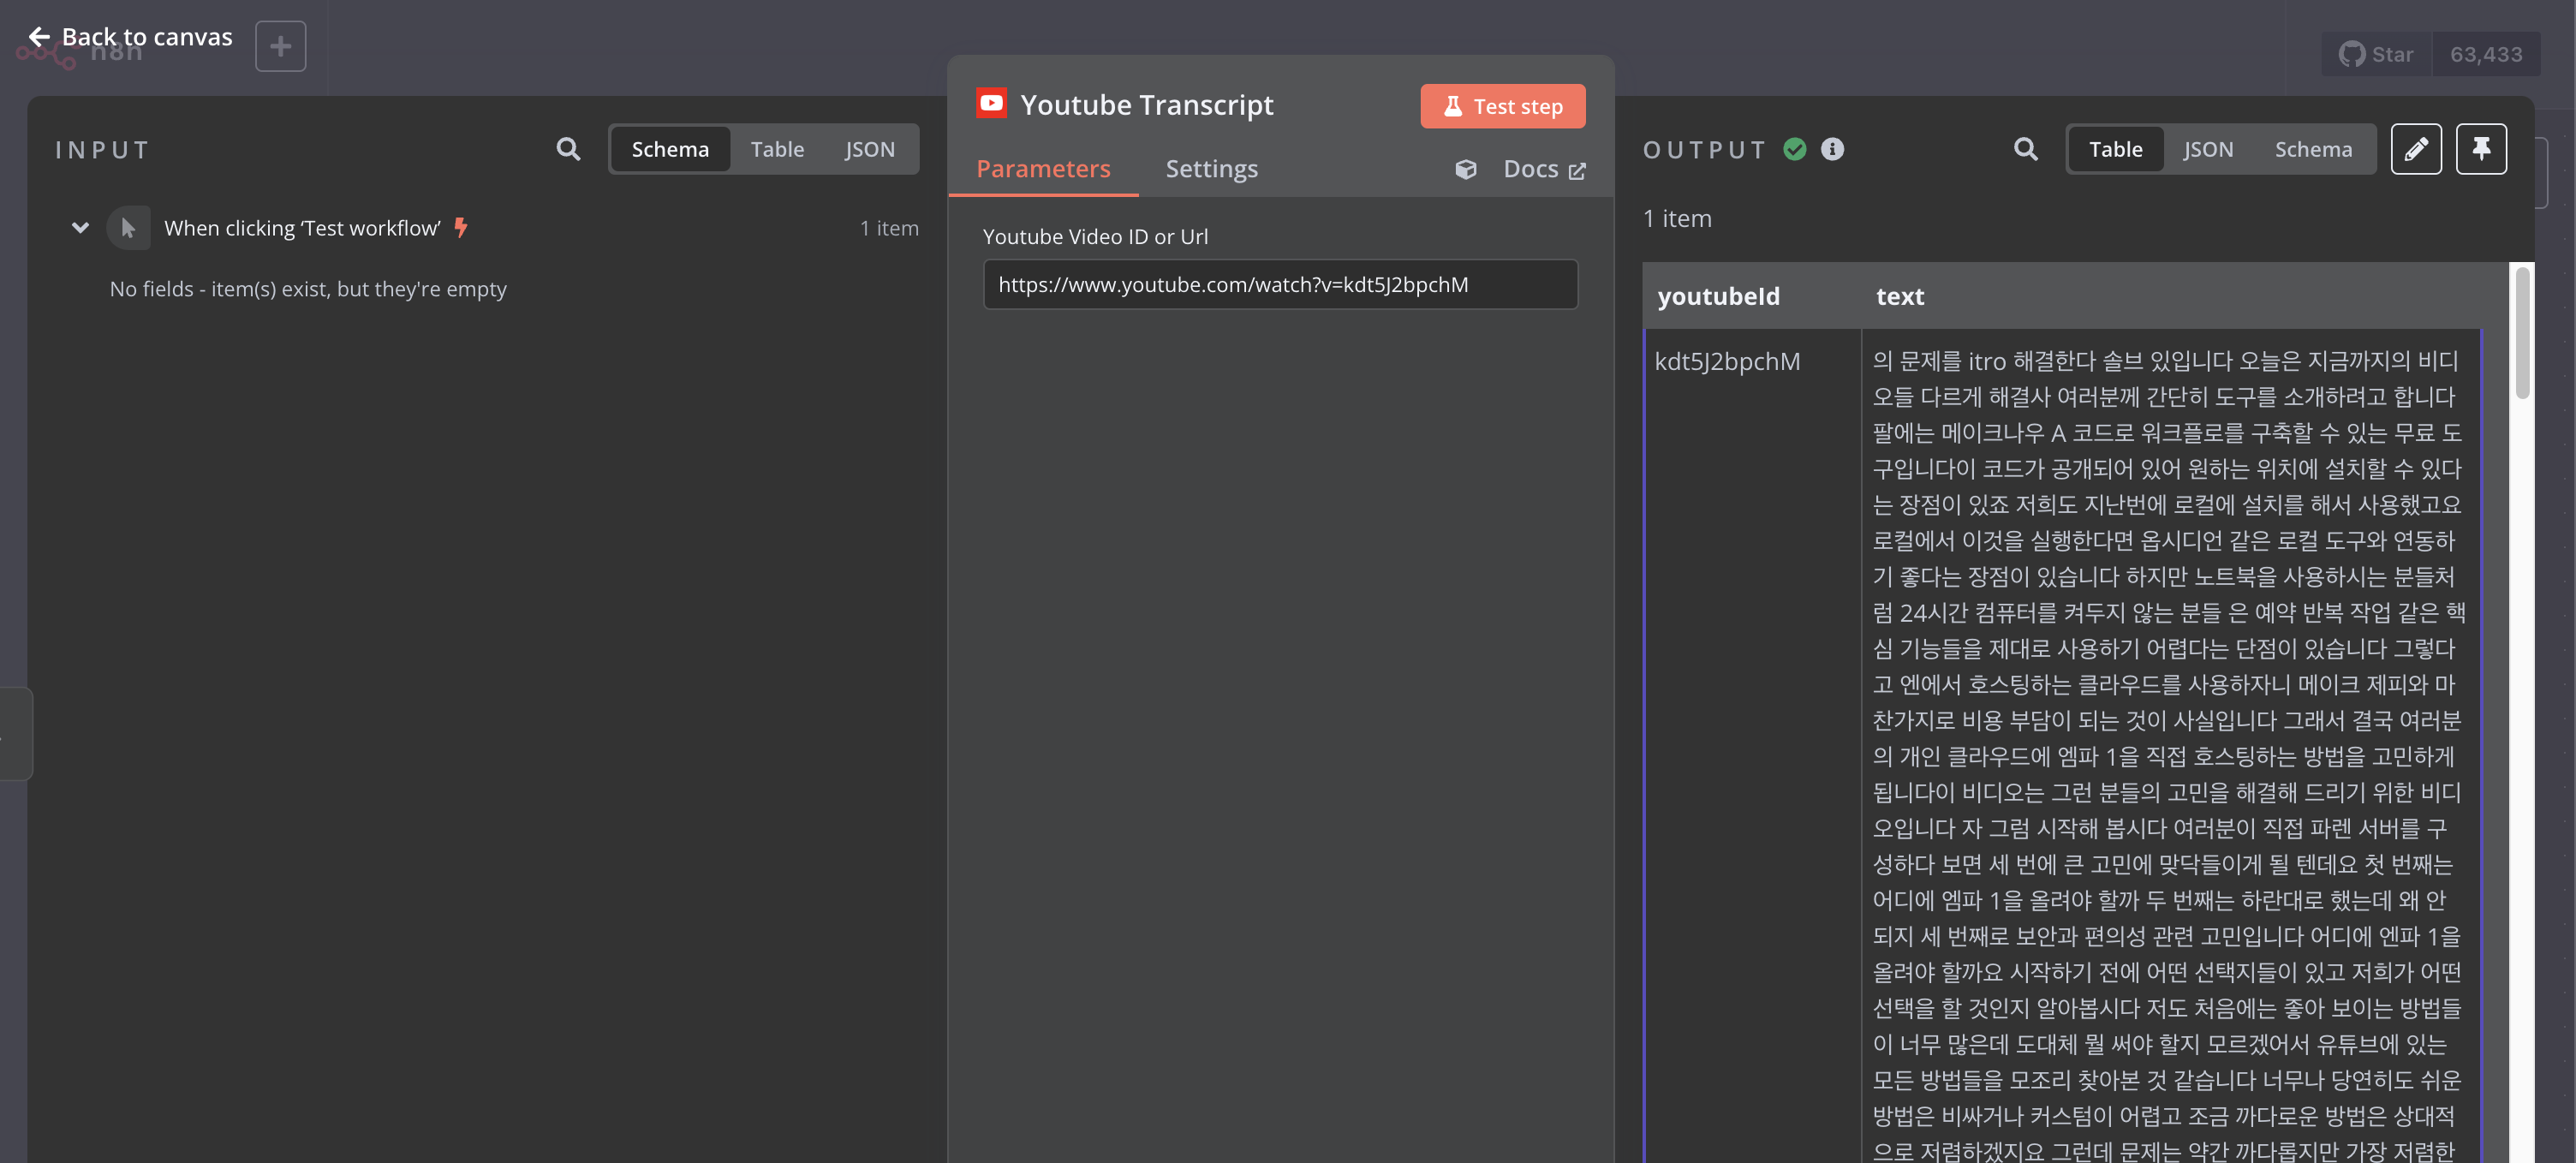The width and height of the screenshot is (2576, 1163).
Task: Edit output with the pencil icon
Action: (2416, 149)
